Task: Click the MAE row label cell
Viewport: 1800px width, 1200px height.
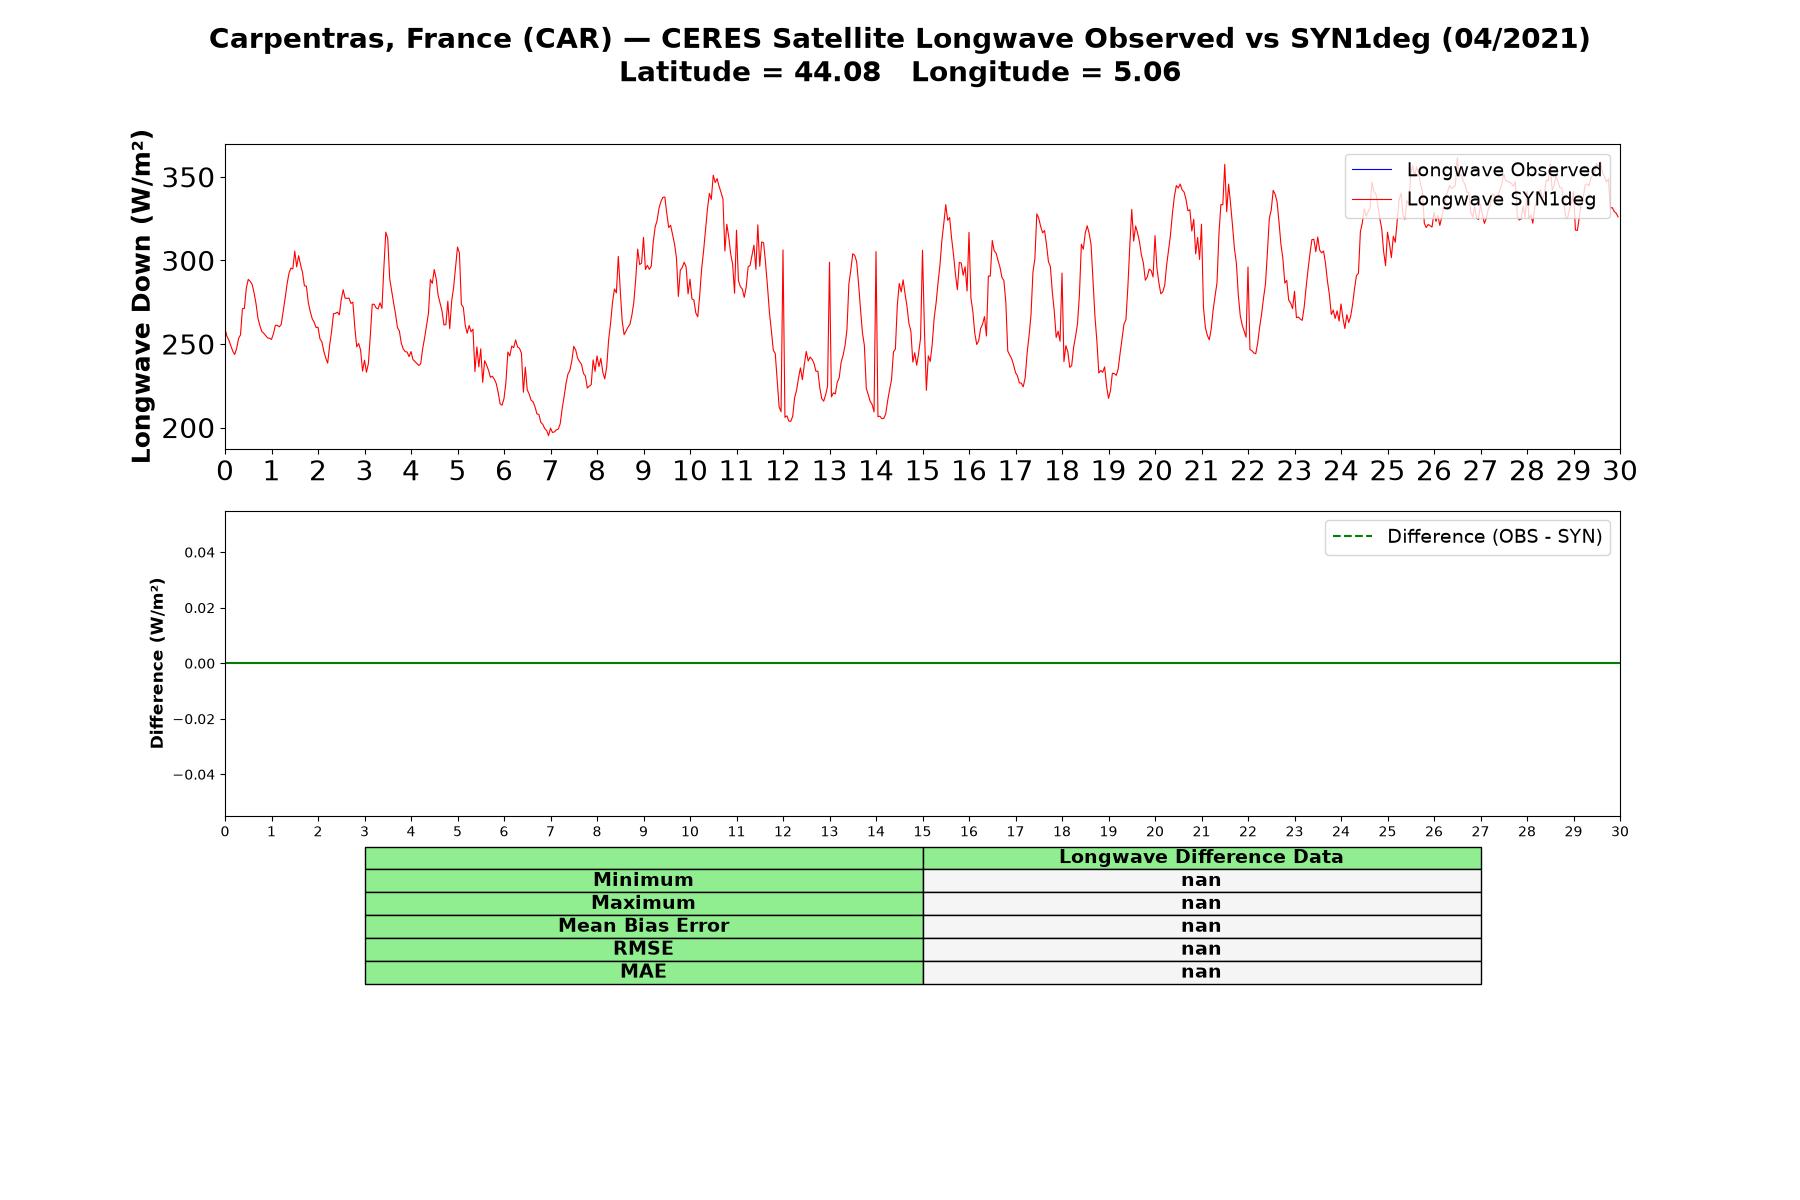Action: (x=644, y=972)
